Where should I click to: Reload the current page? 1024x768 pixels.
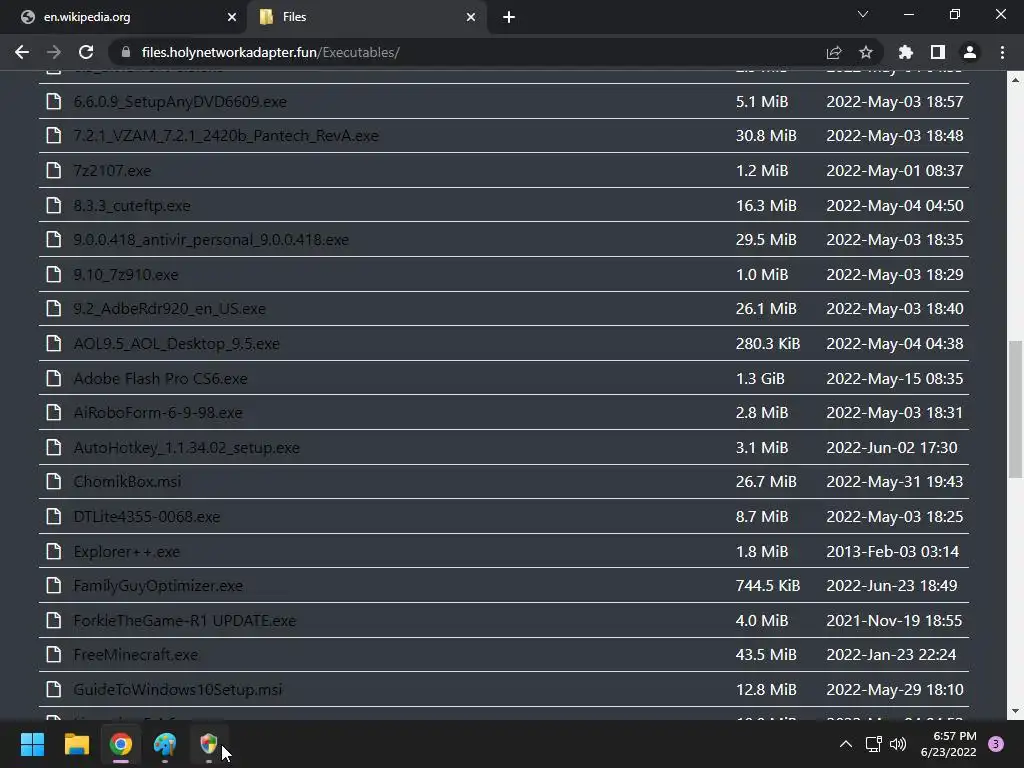point(86,52)
